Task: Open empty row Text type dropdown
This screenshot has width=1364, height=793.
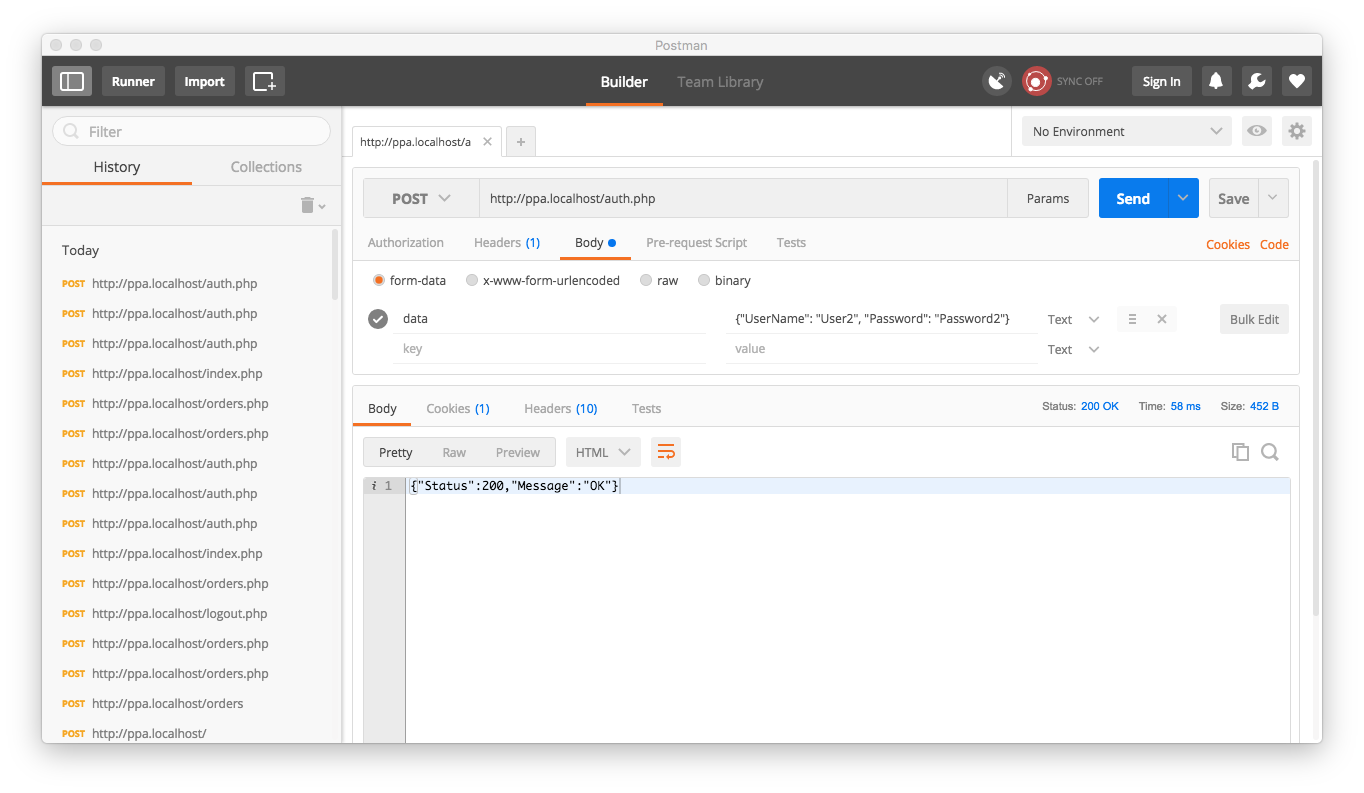Action: tap(1074, 349)
